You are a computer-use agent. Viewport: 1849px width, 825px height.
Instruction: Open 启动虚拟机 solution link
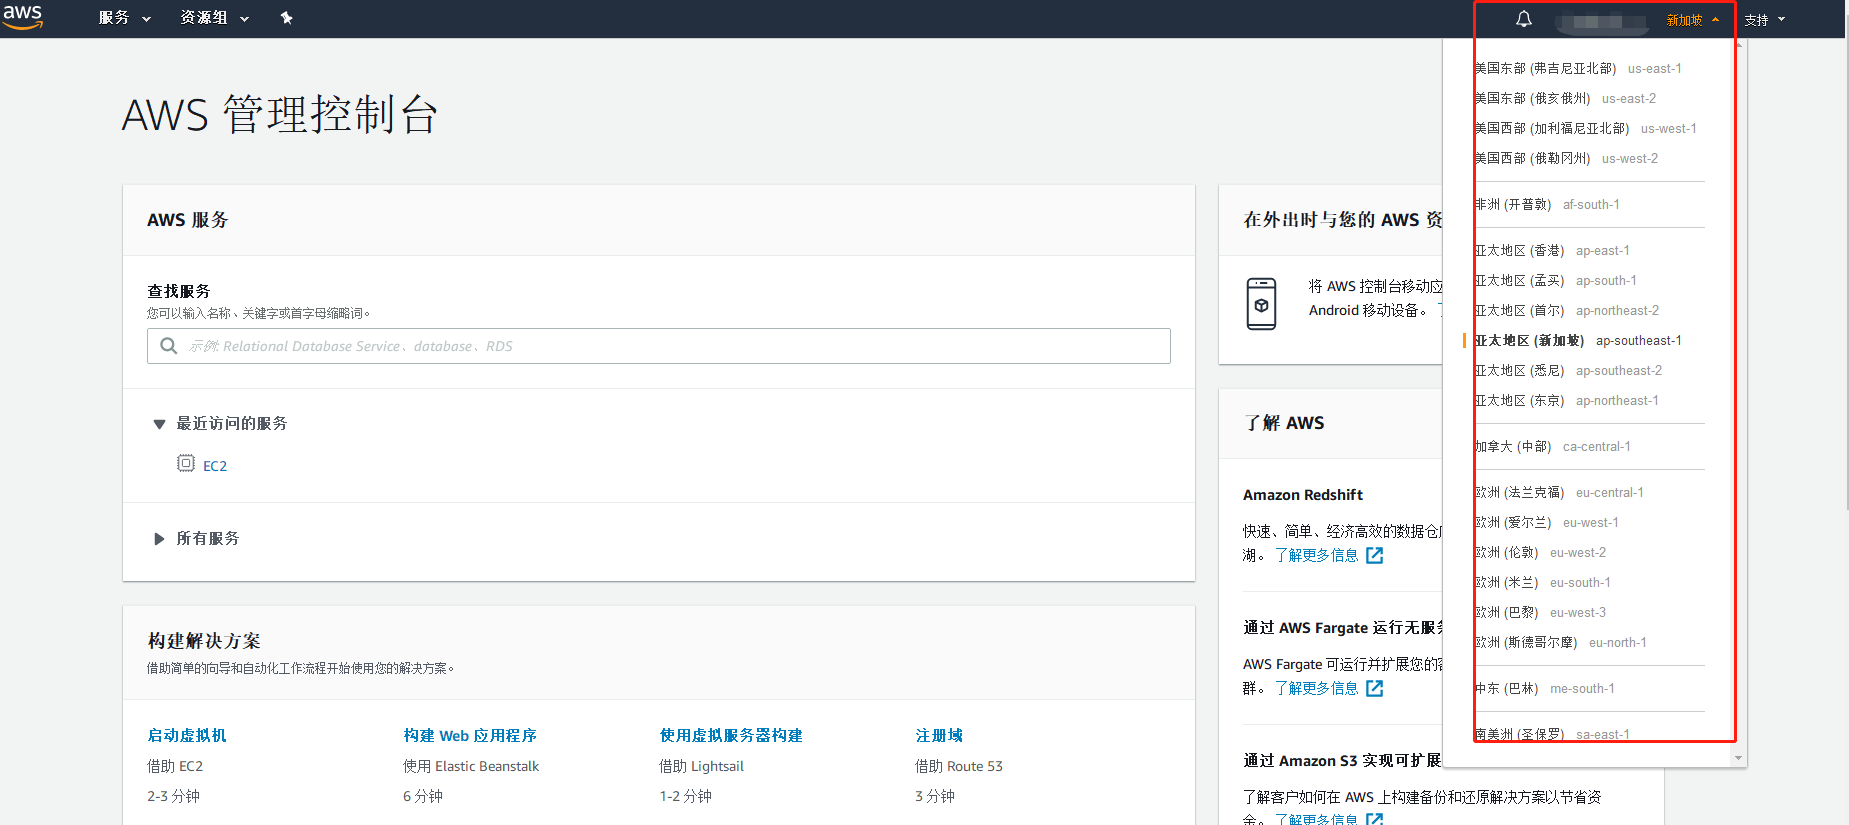point(187,736)
